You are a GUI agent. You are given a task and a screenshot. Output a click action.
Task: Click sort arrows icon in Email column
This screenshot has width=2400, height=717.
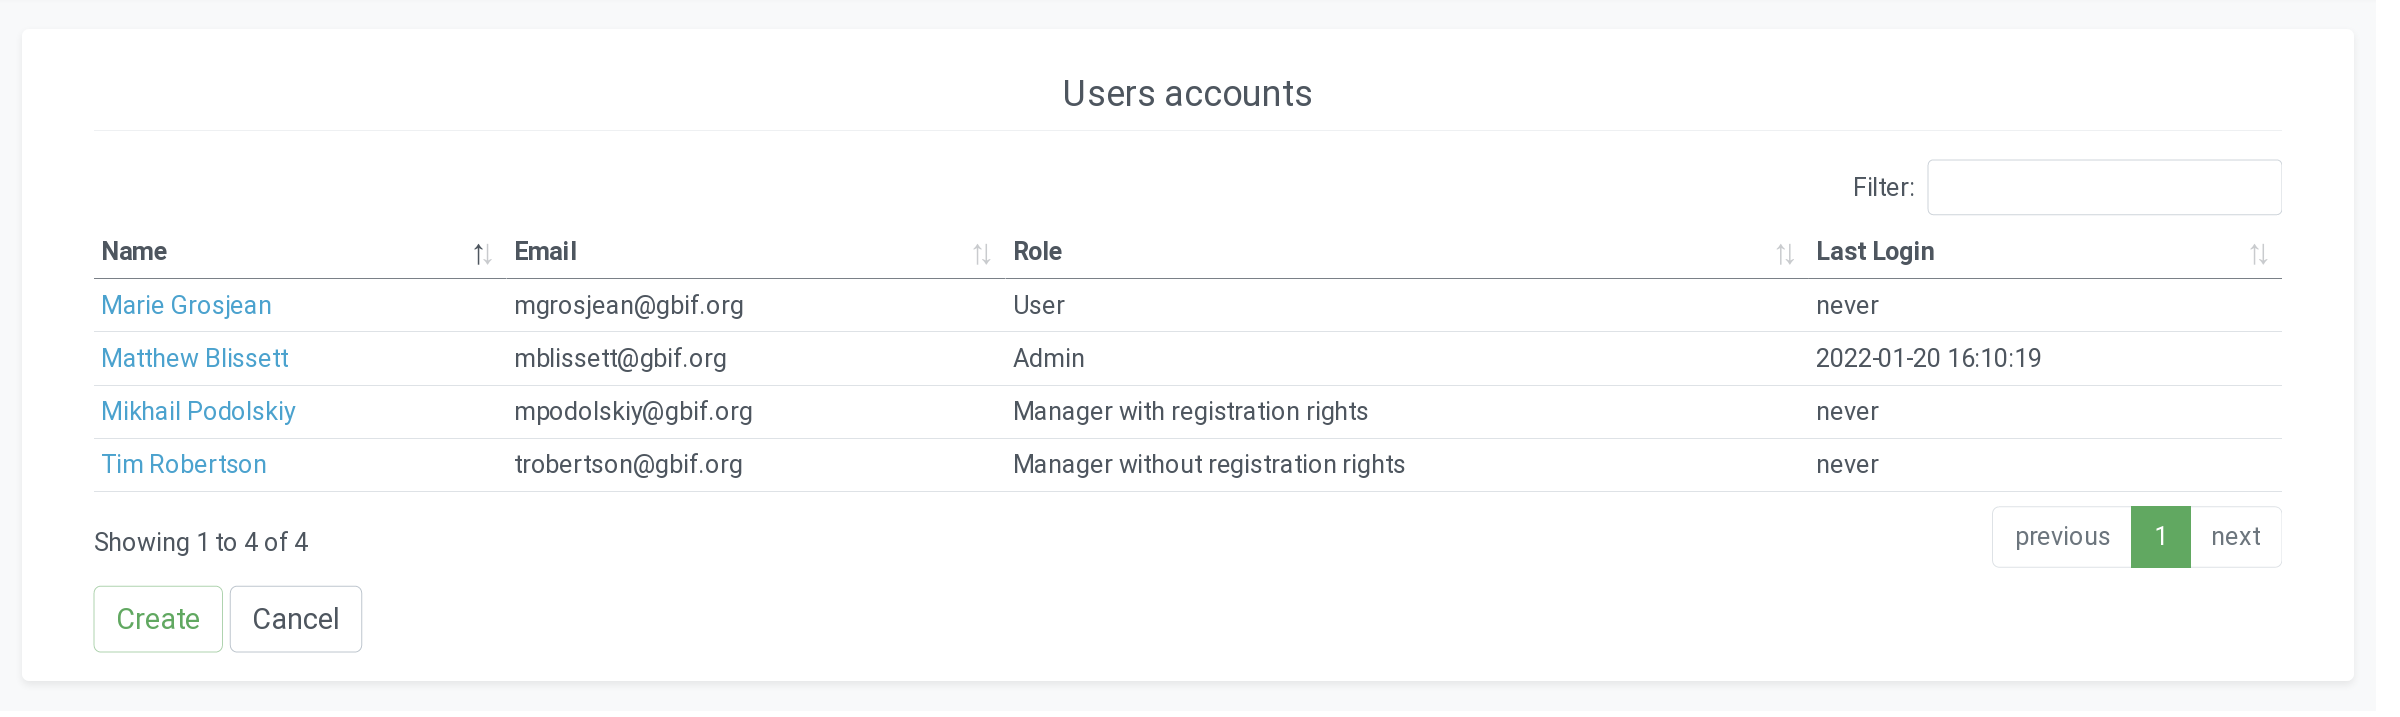[x=981, y=254]
